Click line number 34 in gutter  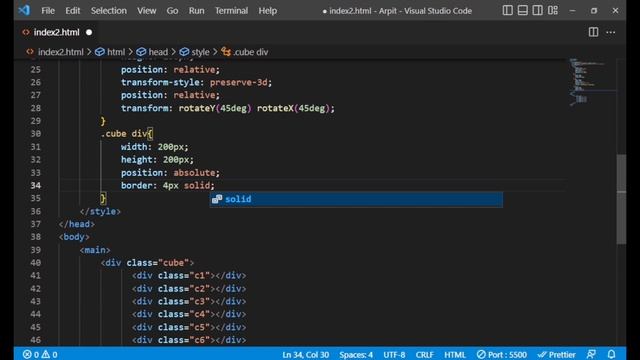click(36, 186)
